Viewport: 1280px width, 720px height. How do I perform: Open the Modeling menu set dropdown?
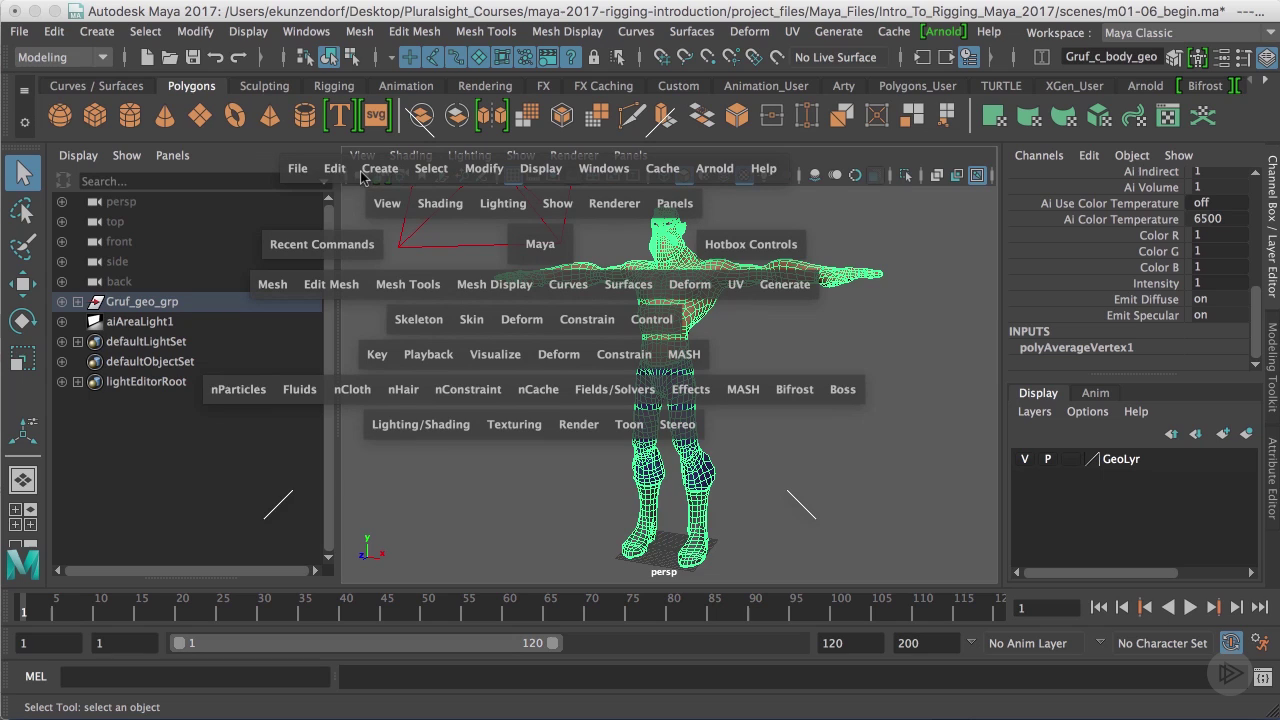[x=62, y=57]
